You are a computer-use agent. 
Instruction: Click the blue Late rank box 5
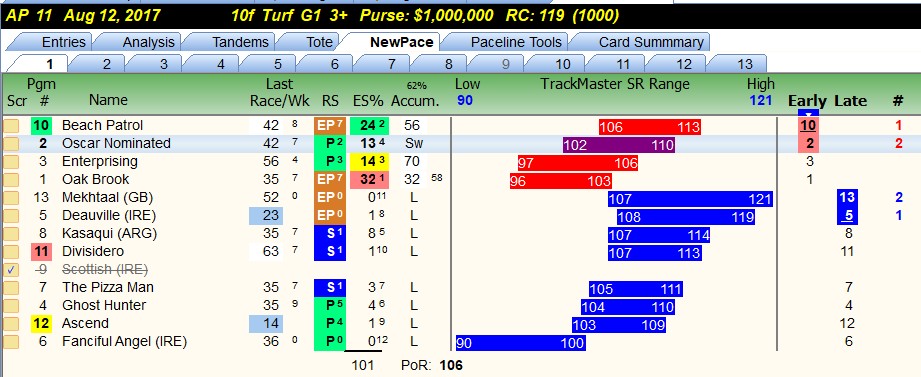pyautogui.click(x=846, y=216)
